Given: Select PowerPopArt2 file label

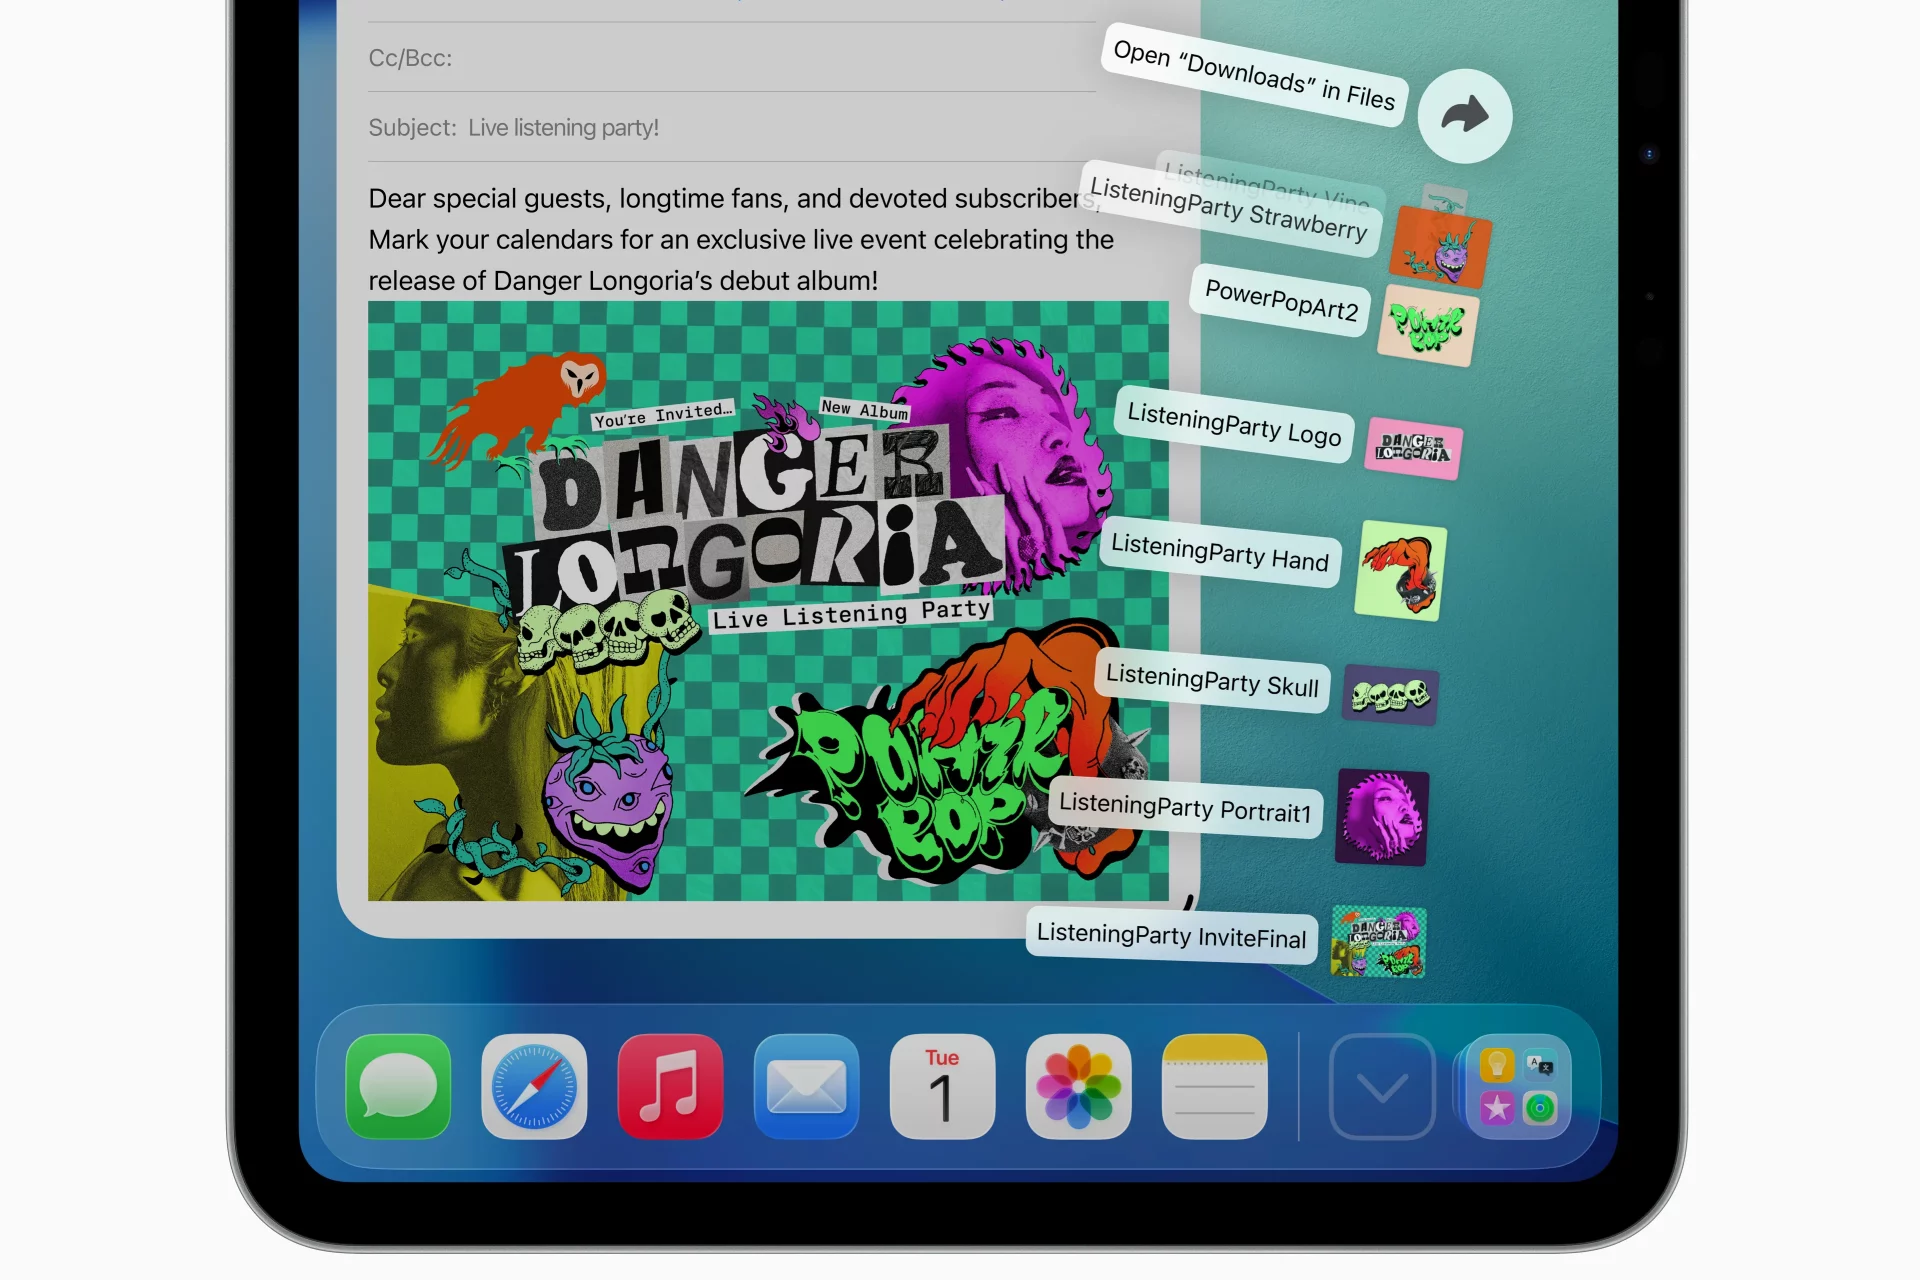Looking at the screenshot, I should coord(1280,300).
